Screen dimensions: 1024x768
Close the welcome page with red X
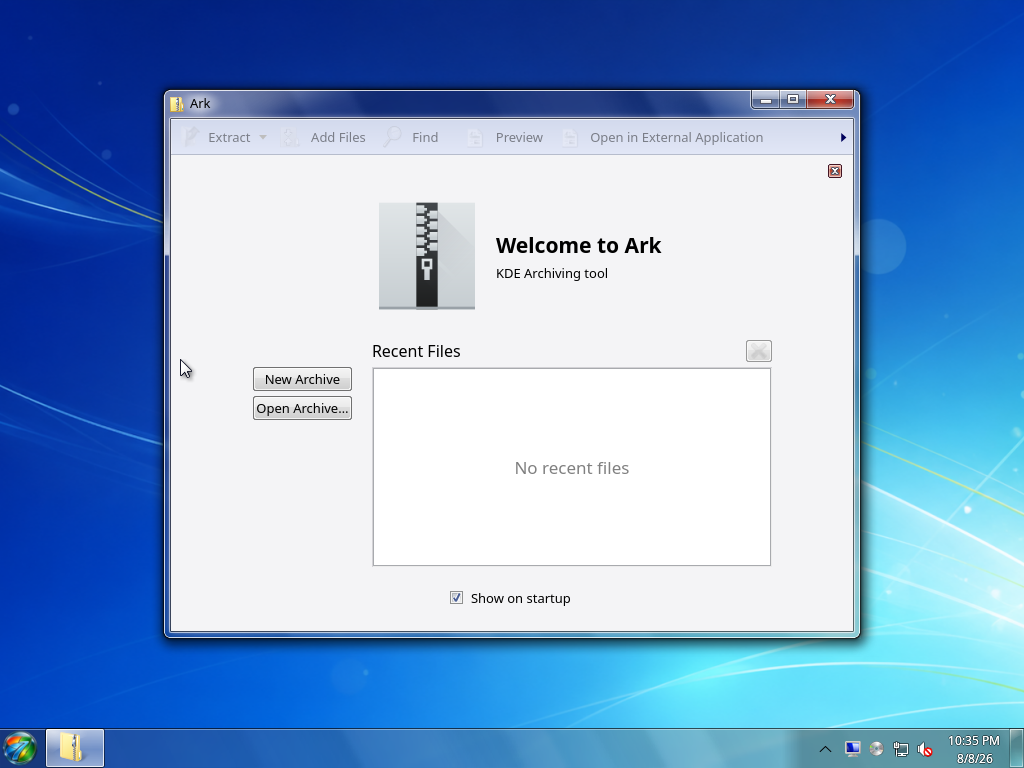tap(835, 171)
